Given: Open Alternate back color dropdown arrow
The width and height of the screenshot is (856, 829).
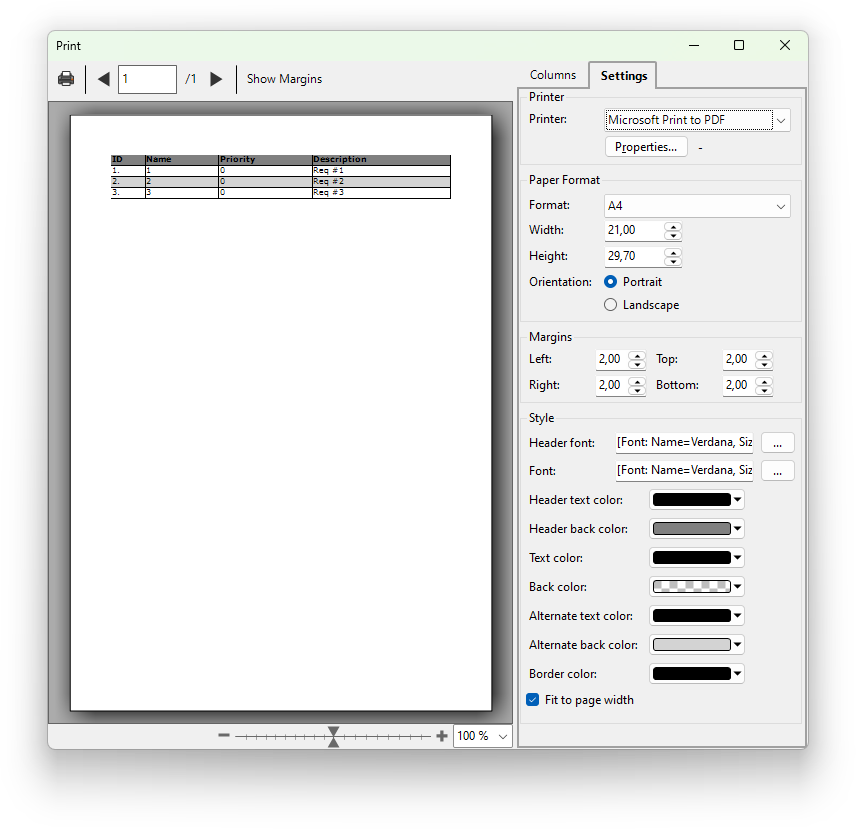Looking at the screenshot, I should (x=738, y=645).
